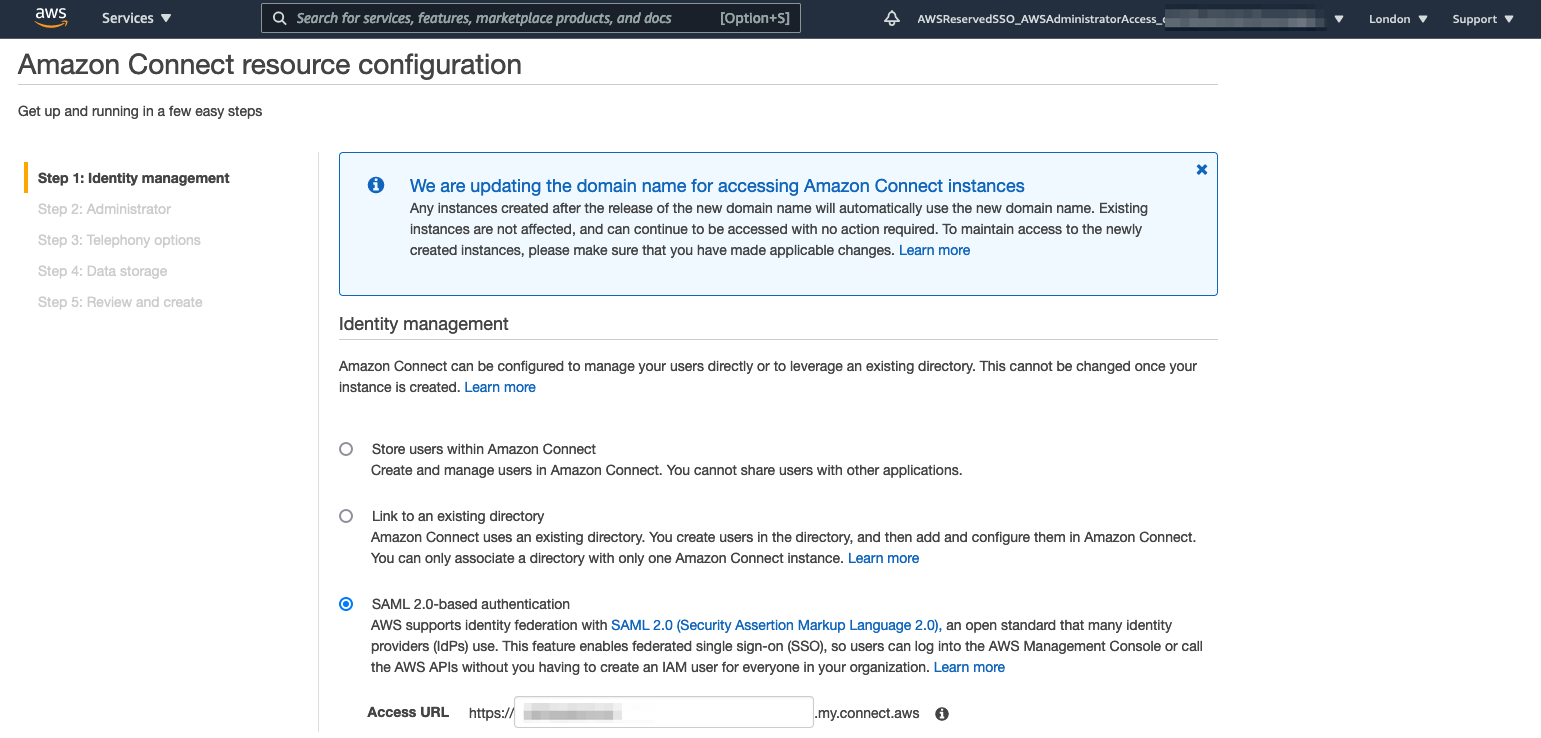Image resolution: width=1541 pixels, height=738 pixels.
Task: Click the Access URL input field
Action: click(x=662, y=711)
